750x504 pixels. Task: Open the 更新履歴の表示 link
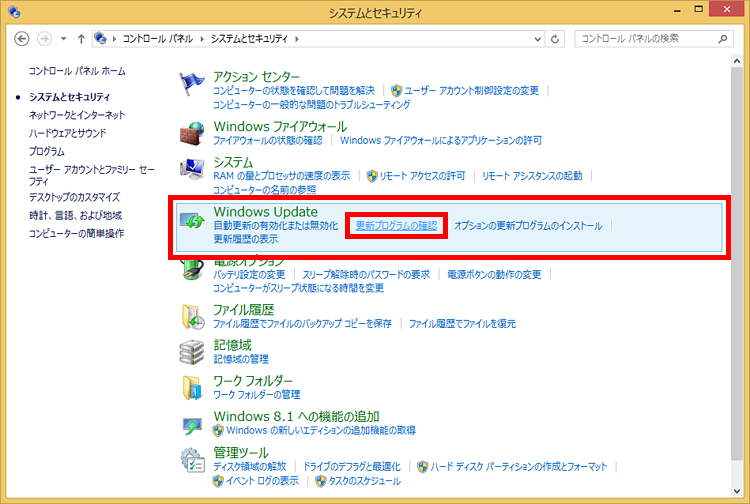(246, 240)
